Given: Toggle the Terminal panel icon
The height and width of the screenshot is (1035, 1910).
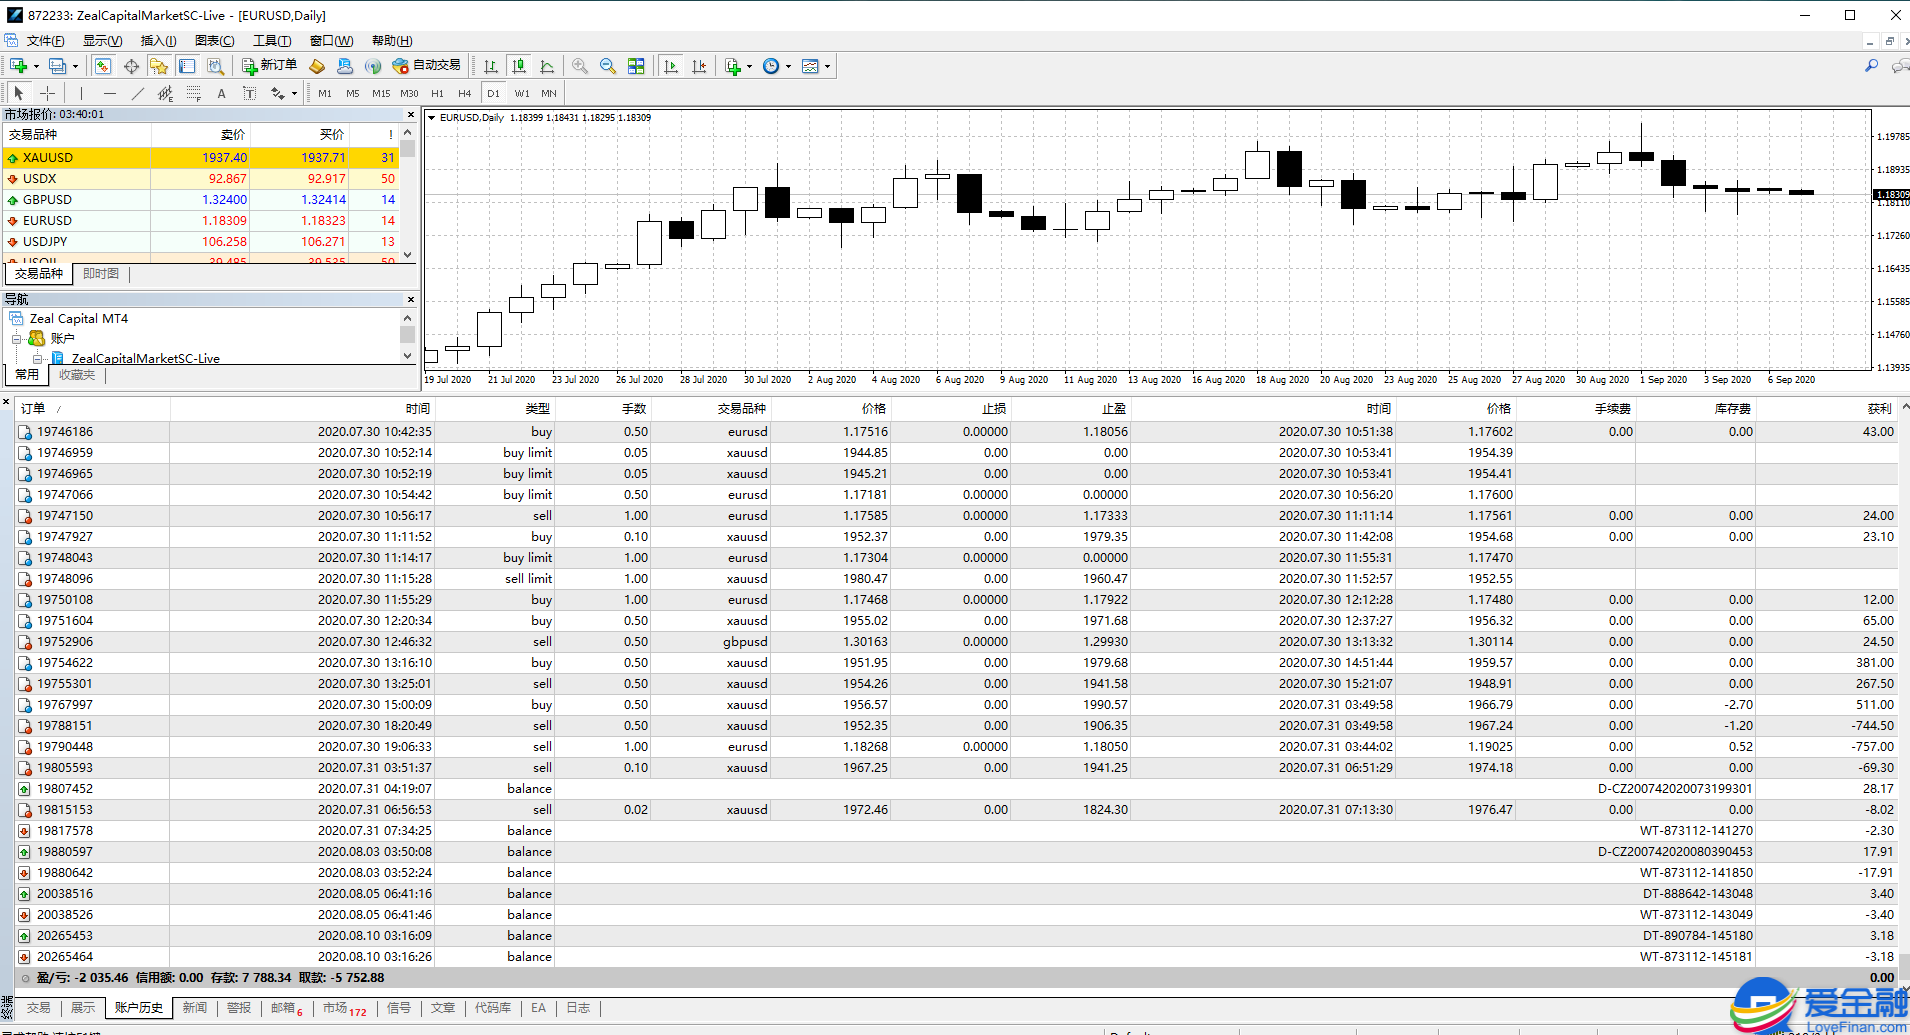Looking at the screenshot, I should [x=187, y=66].
